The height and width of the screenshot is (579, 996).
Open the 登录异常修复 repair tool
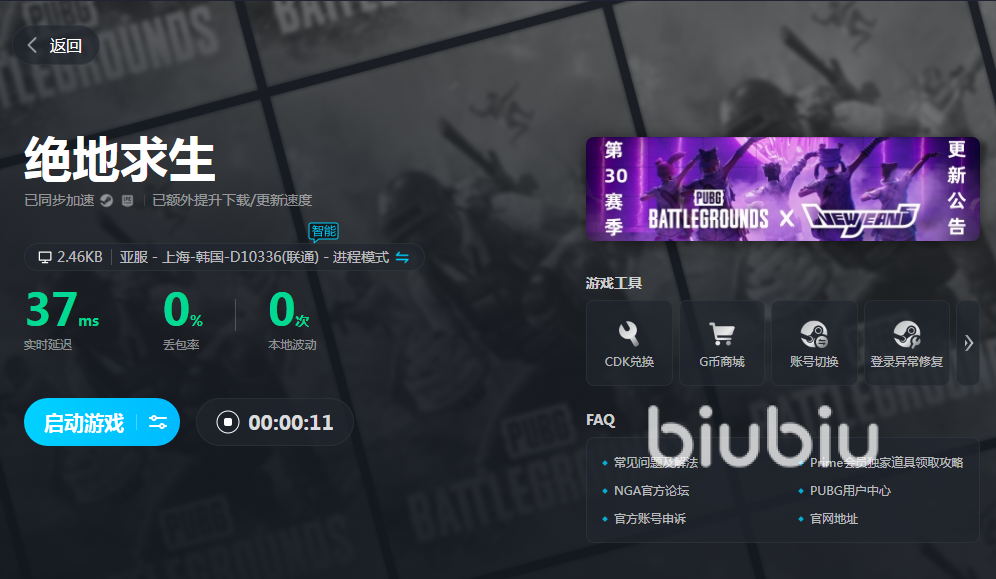coord(906,342)
